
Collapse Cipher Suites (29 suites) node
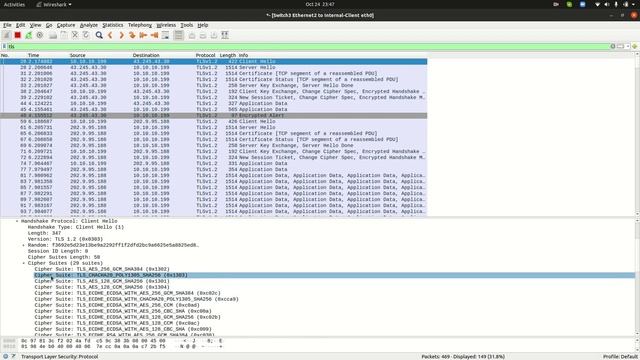pyautogui.click(x=24, y=263)
